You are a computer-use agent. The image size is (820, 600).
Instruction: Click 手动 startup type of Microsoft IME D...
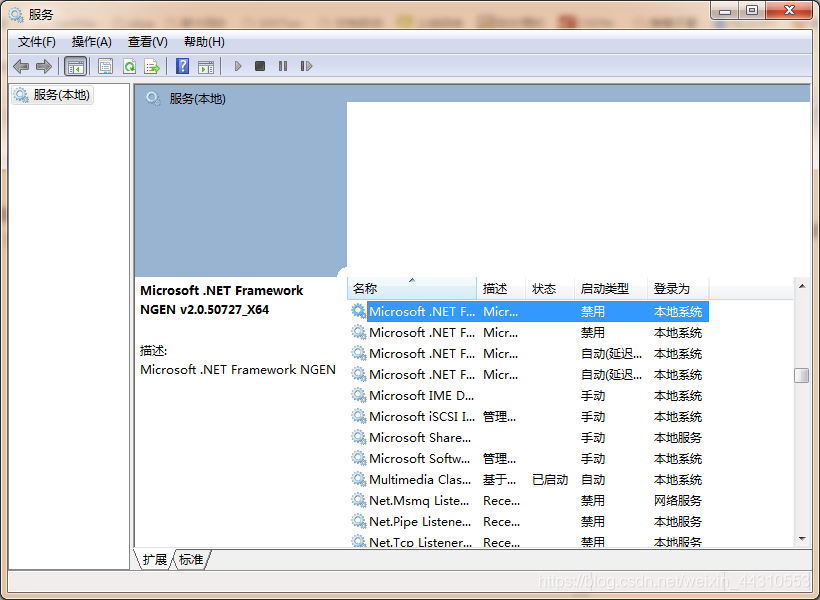tap(593, 395)
